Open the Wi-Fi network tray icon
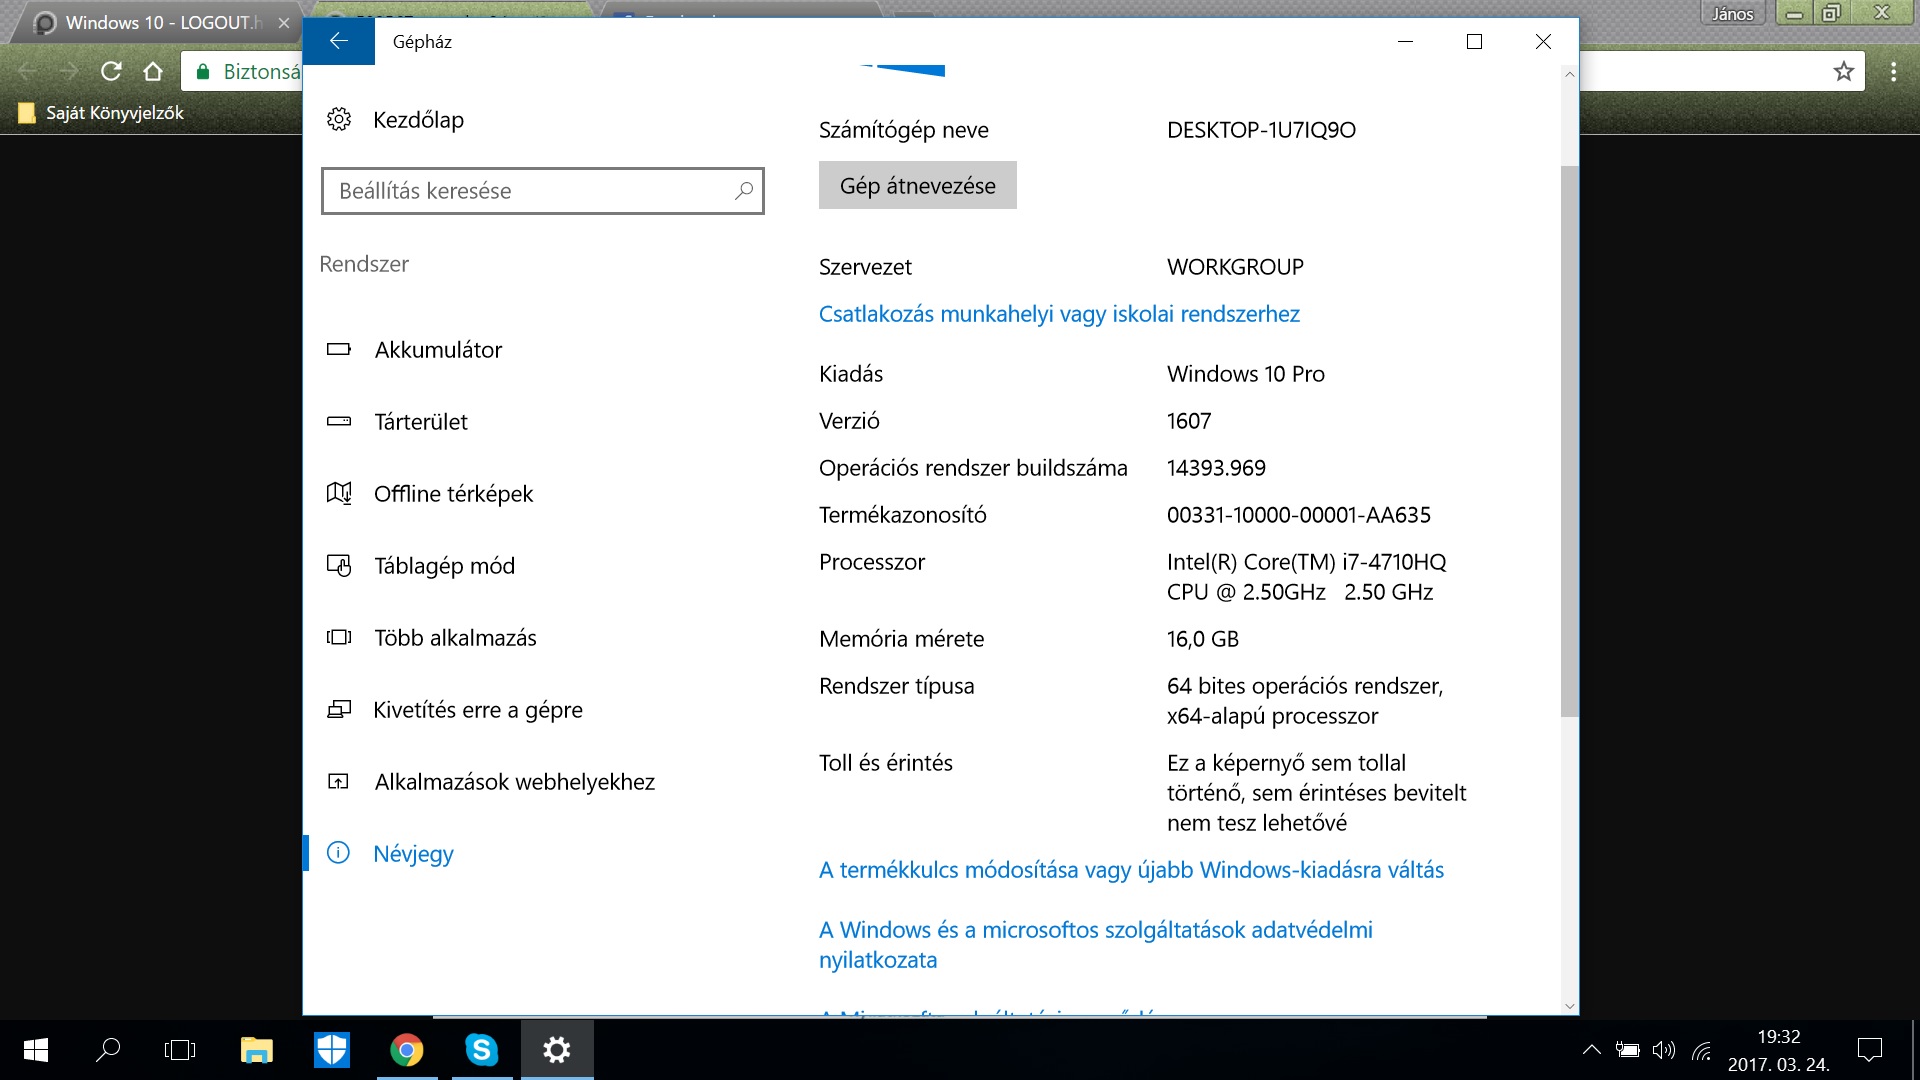 (1701, 1050)
